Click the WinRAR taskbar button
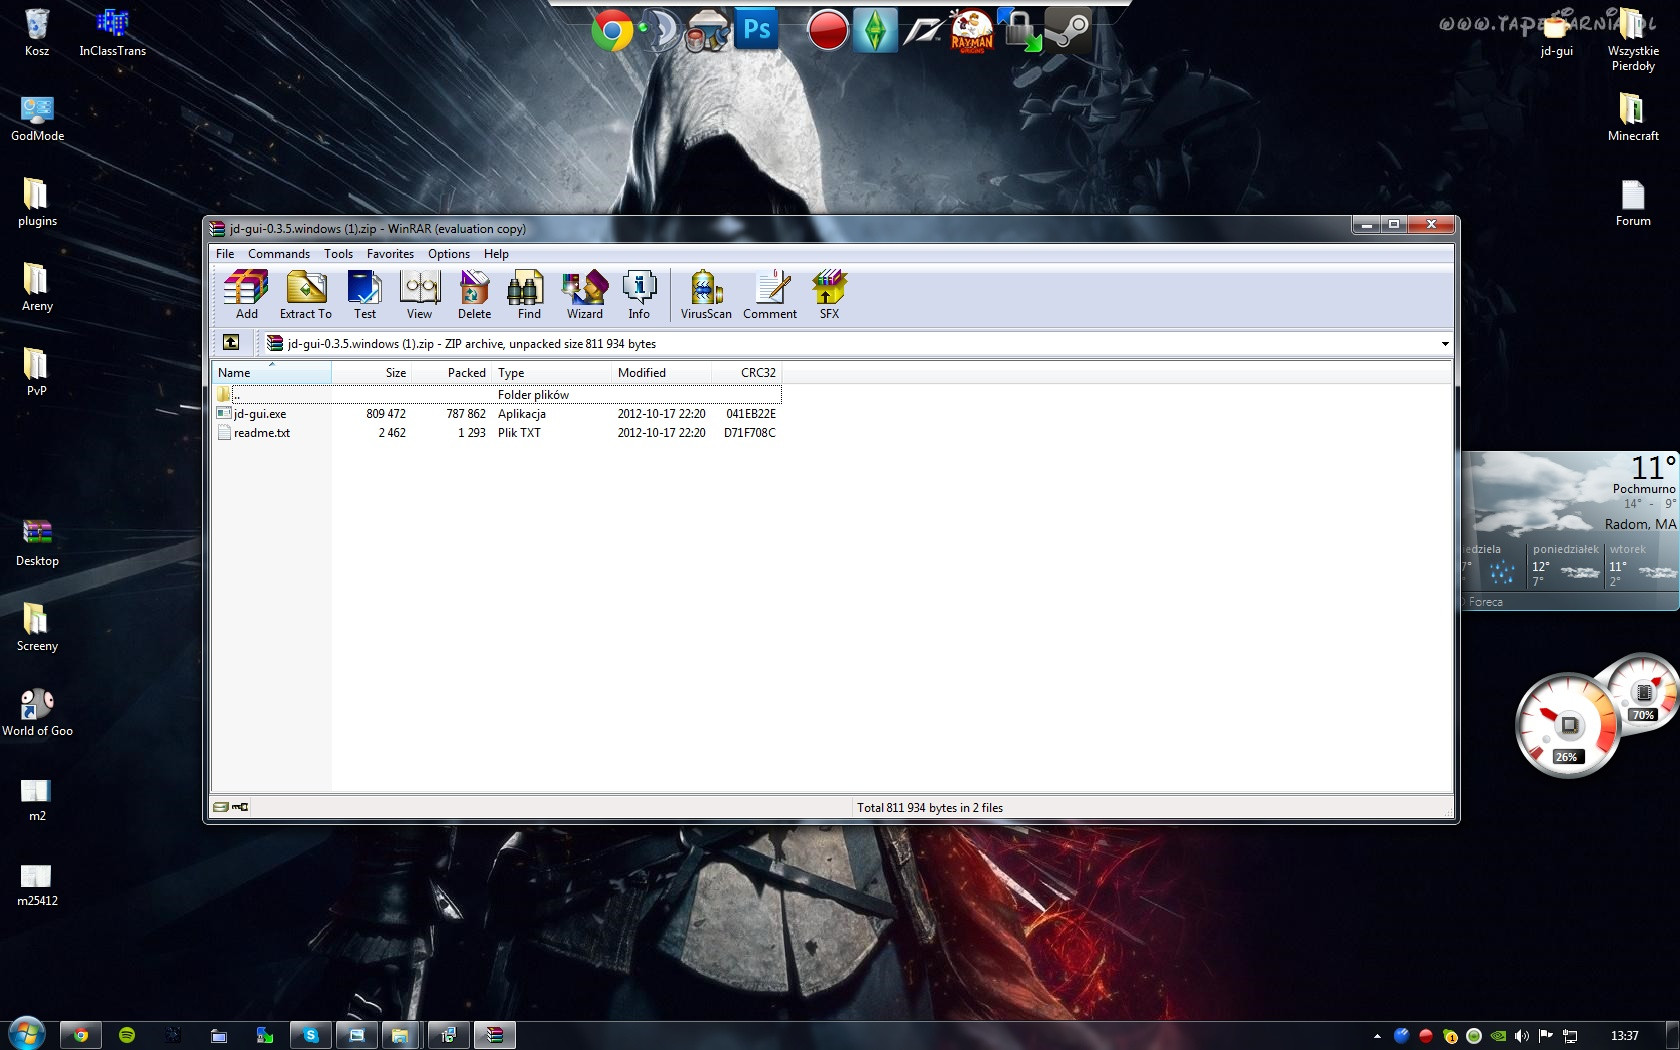 [494, 1036]
